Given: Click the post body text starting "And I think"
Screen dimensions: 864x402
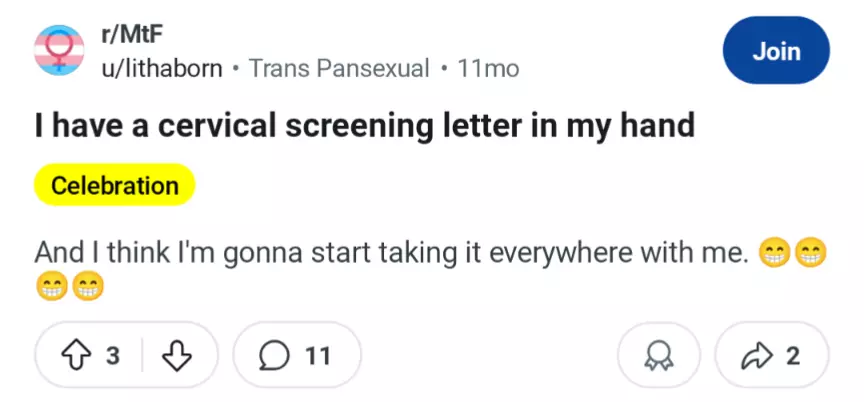Looking at the screenshot, I should click(390, 253).
